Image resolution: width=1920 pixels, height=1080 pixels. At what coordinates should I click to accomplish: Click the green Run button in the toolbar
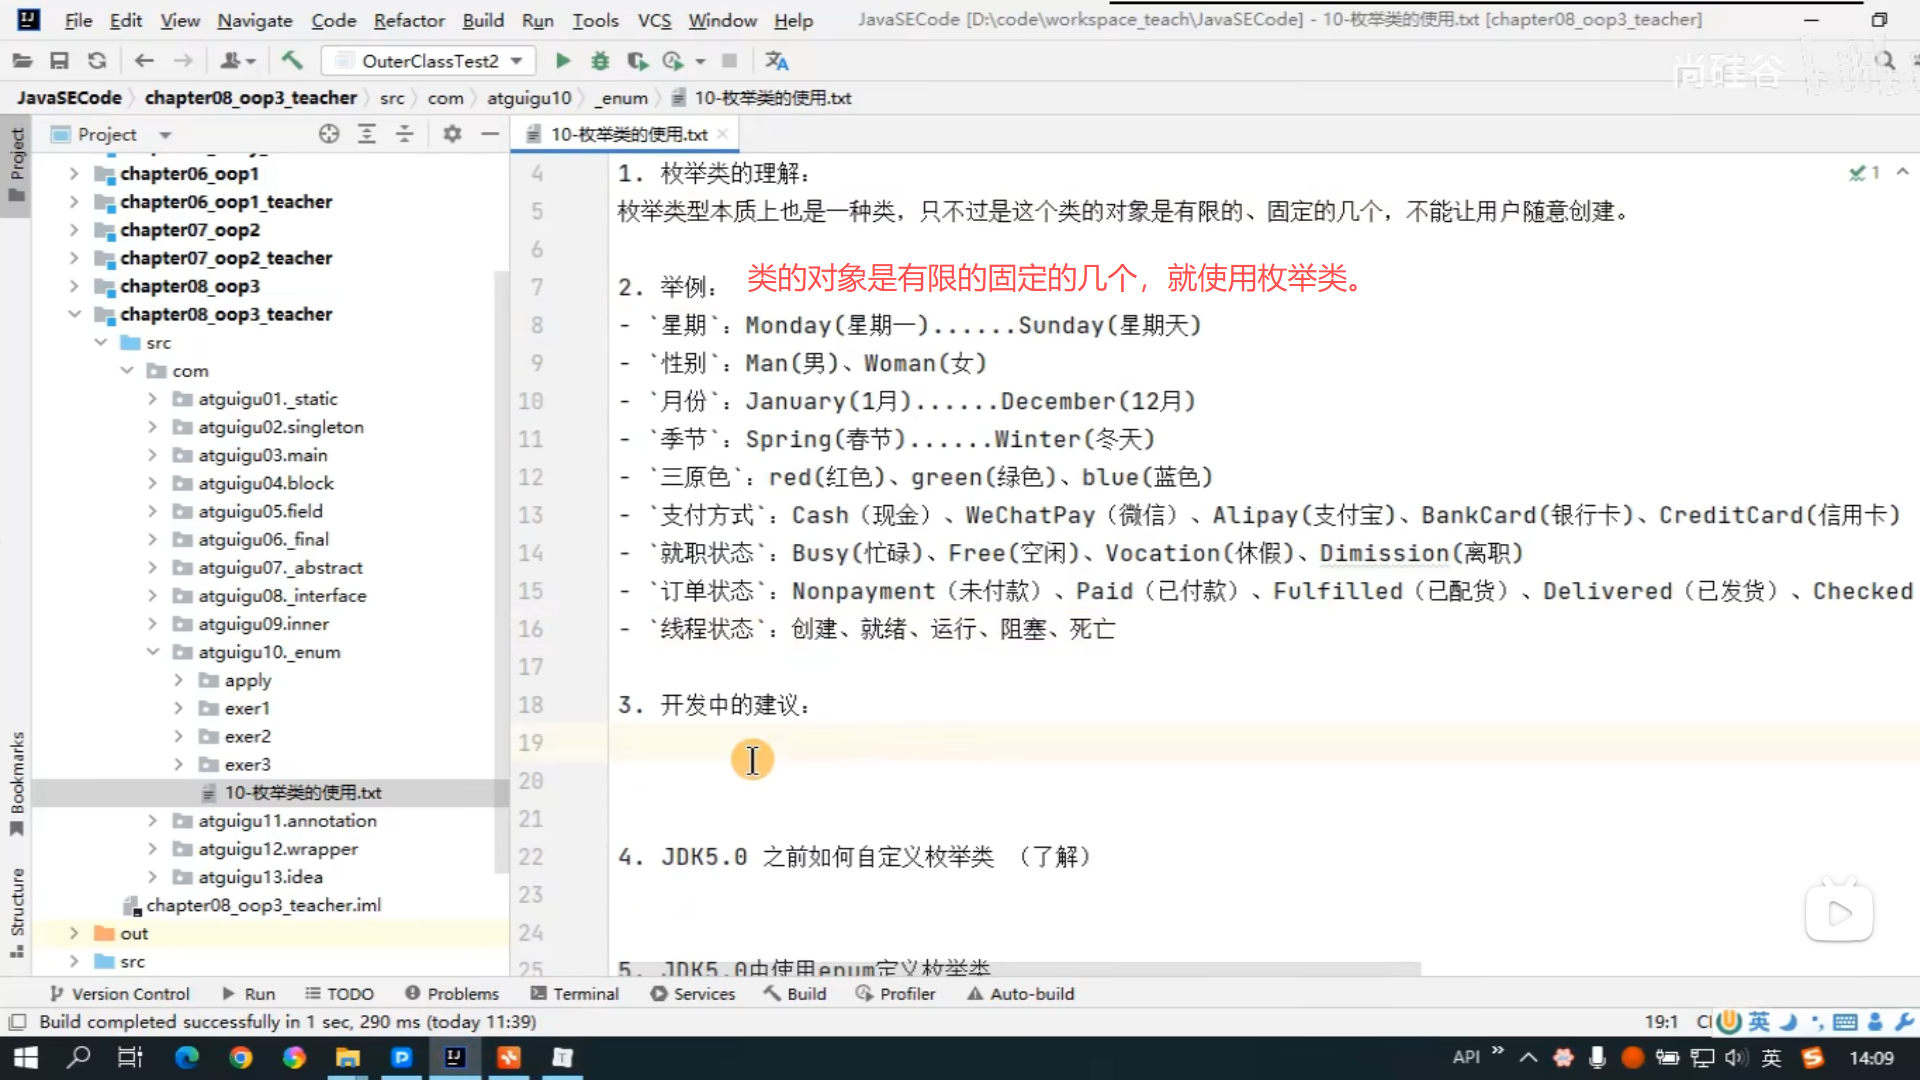(x=563, y=61)
